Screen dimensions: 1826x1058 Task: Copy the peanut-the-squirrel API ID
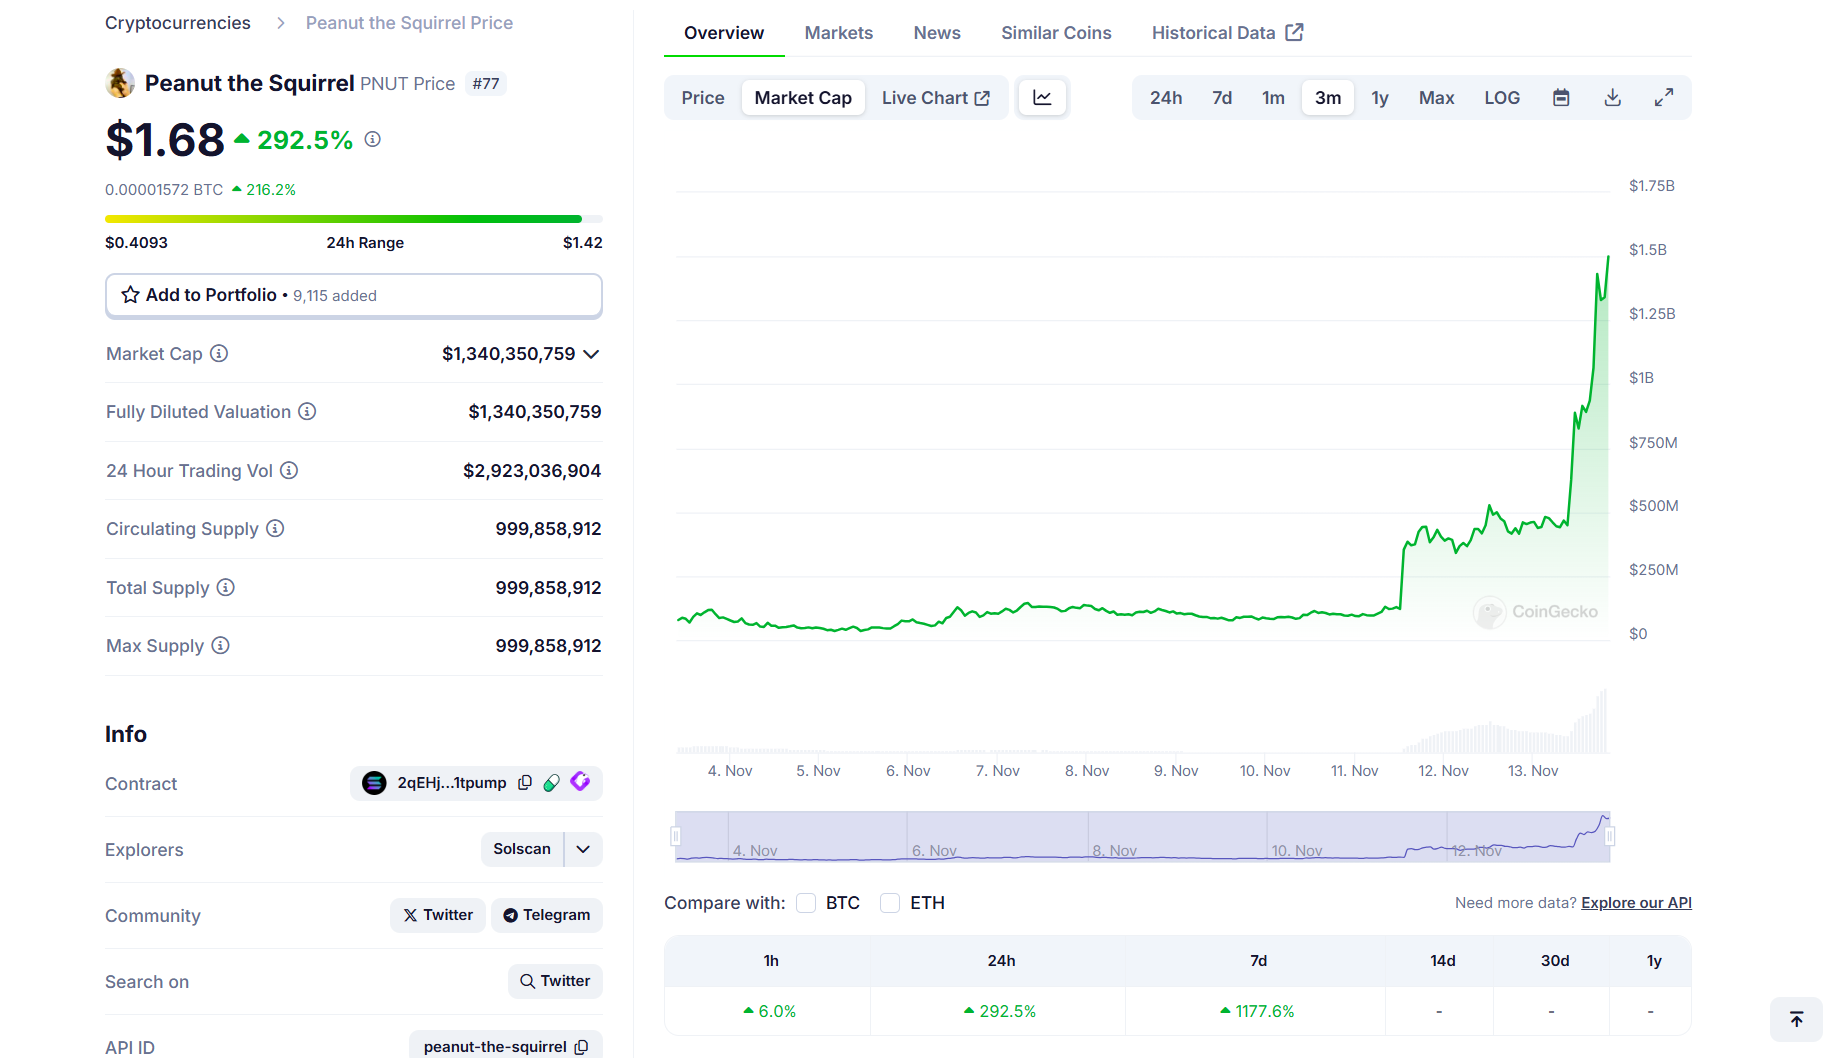[x=581, y=1047]
